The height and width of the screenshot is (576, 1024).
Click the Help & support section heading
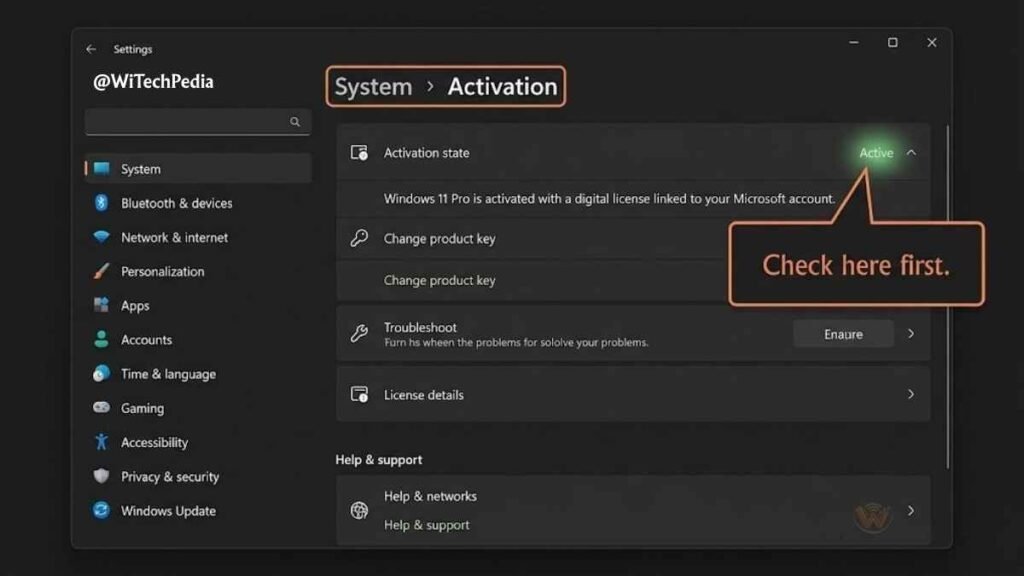(379, 460)
